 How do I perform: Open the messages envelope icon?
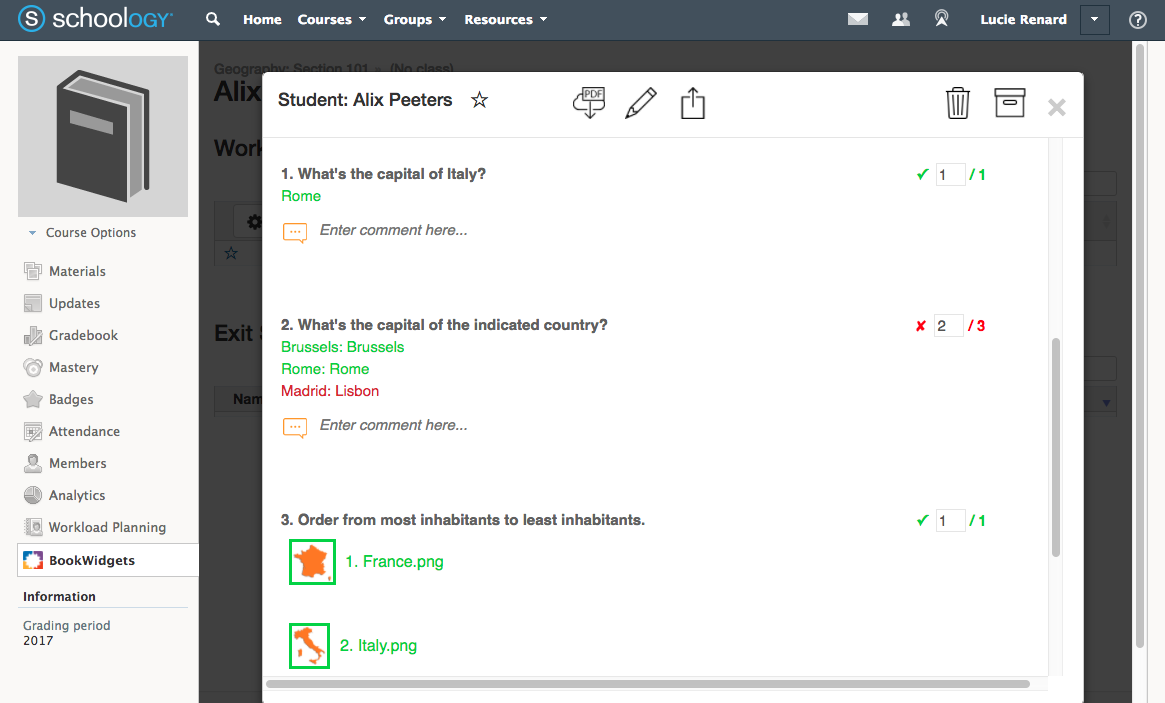pyautogui.click(x=857, y=18)
